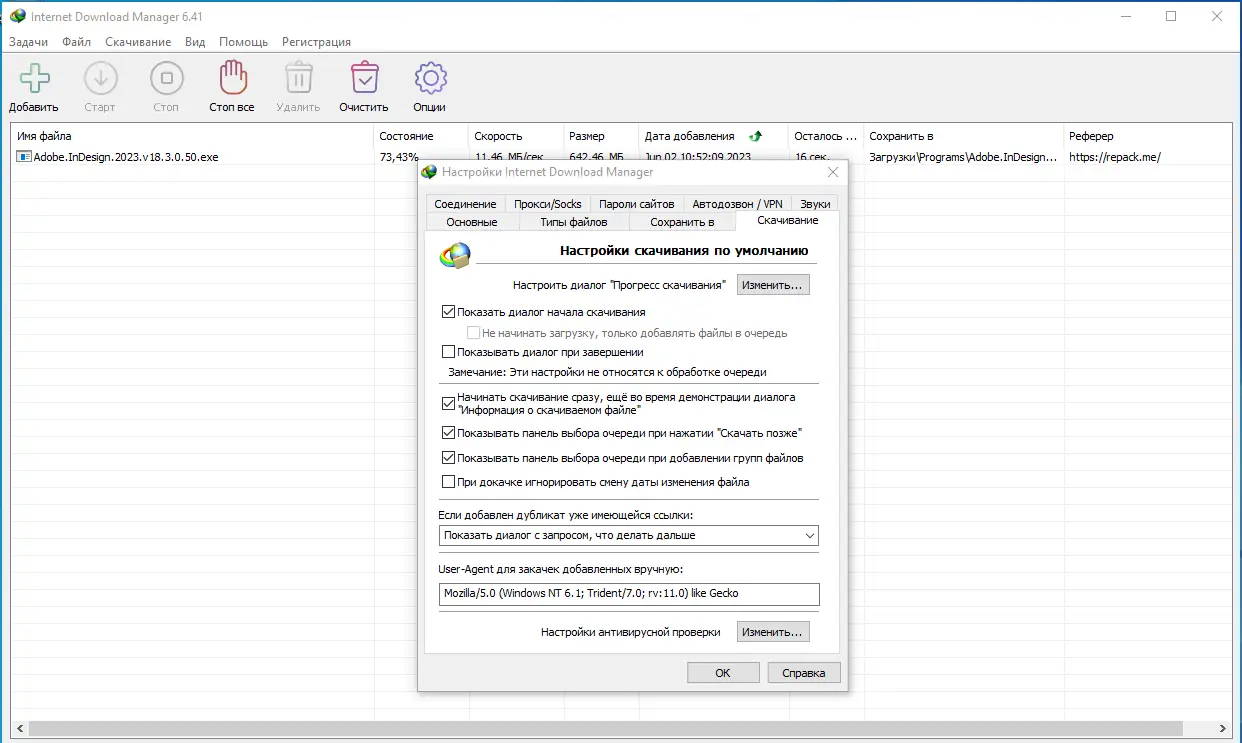Close the settings dialog with X
This screenshot has height=743, width=1242.
(832, 172)
